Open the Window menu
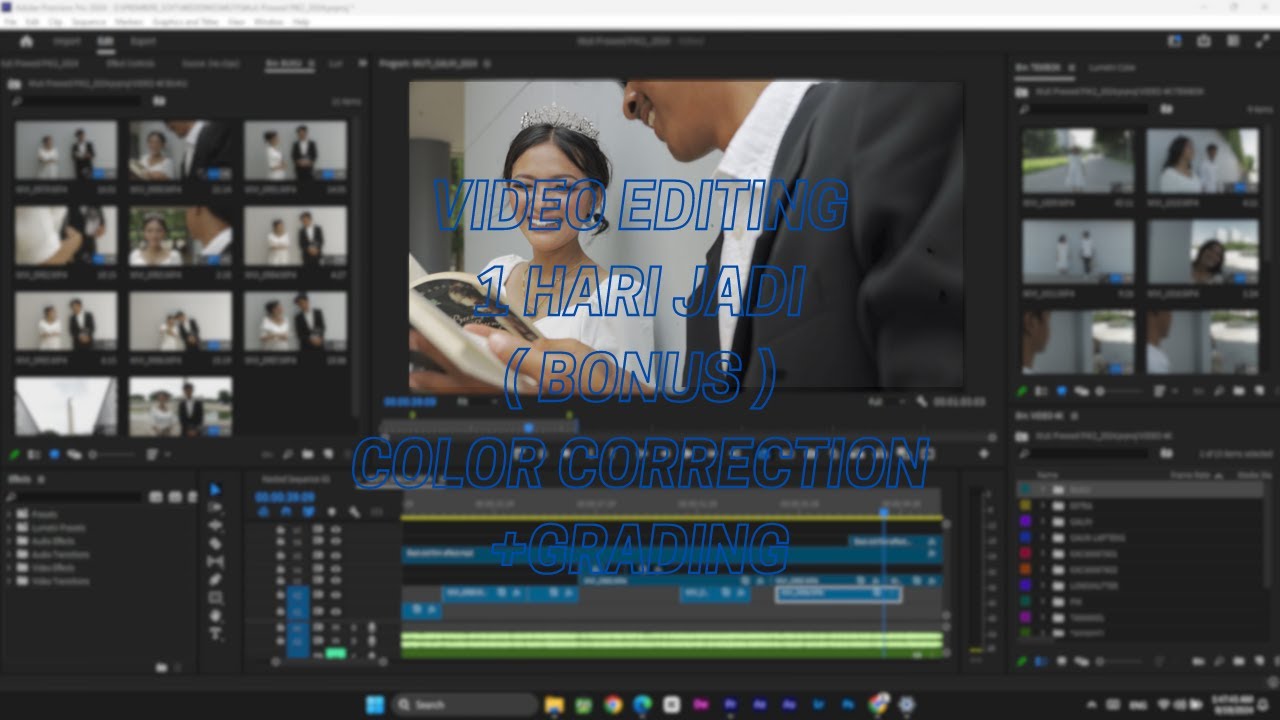 tap(267, 21)
